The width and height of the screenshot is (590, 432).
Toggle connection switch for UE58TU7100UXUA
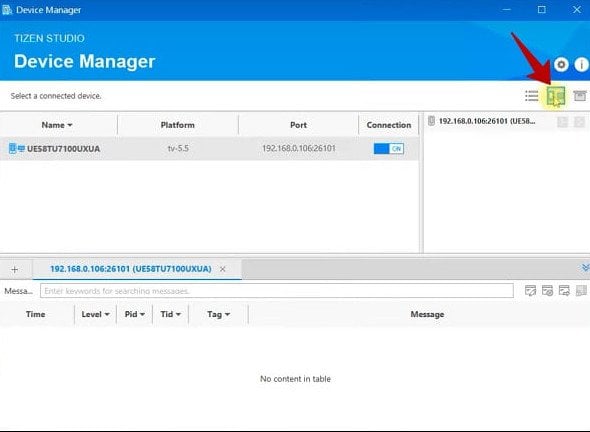(389, 149)
